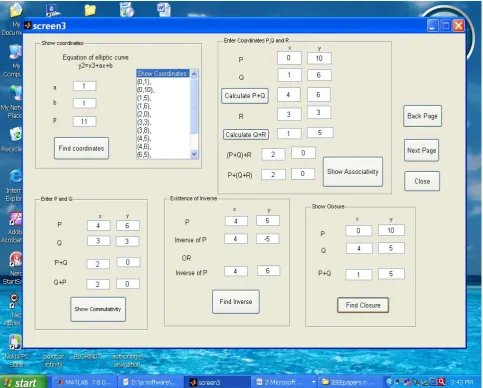Click the 'a' parameter input field
Image resolution: width=483 pixels, height=388 pixels.
coord(84,86)
